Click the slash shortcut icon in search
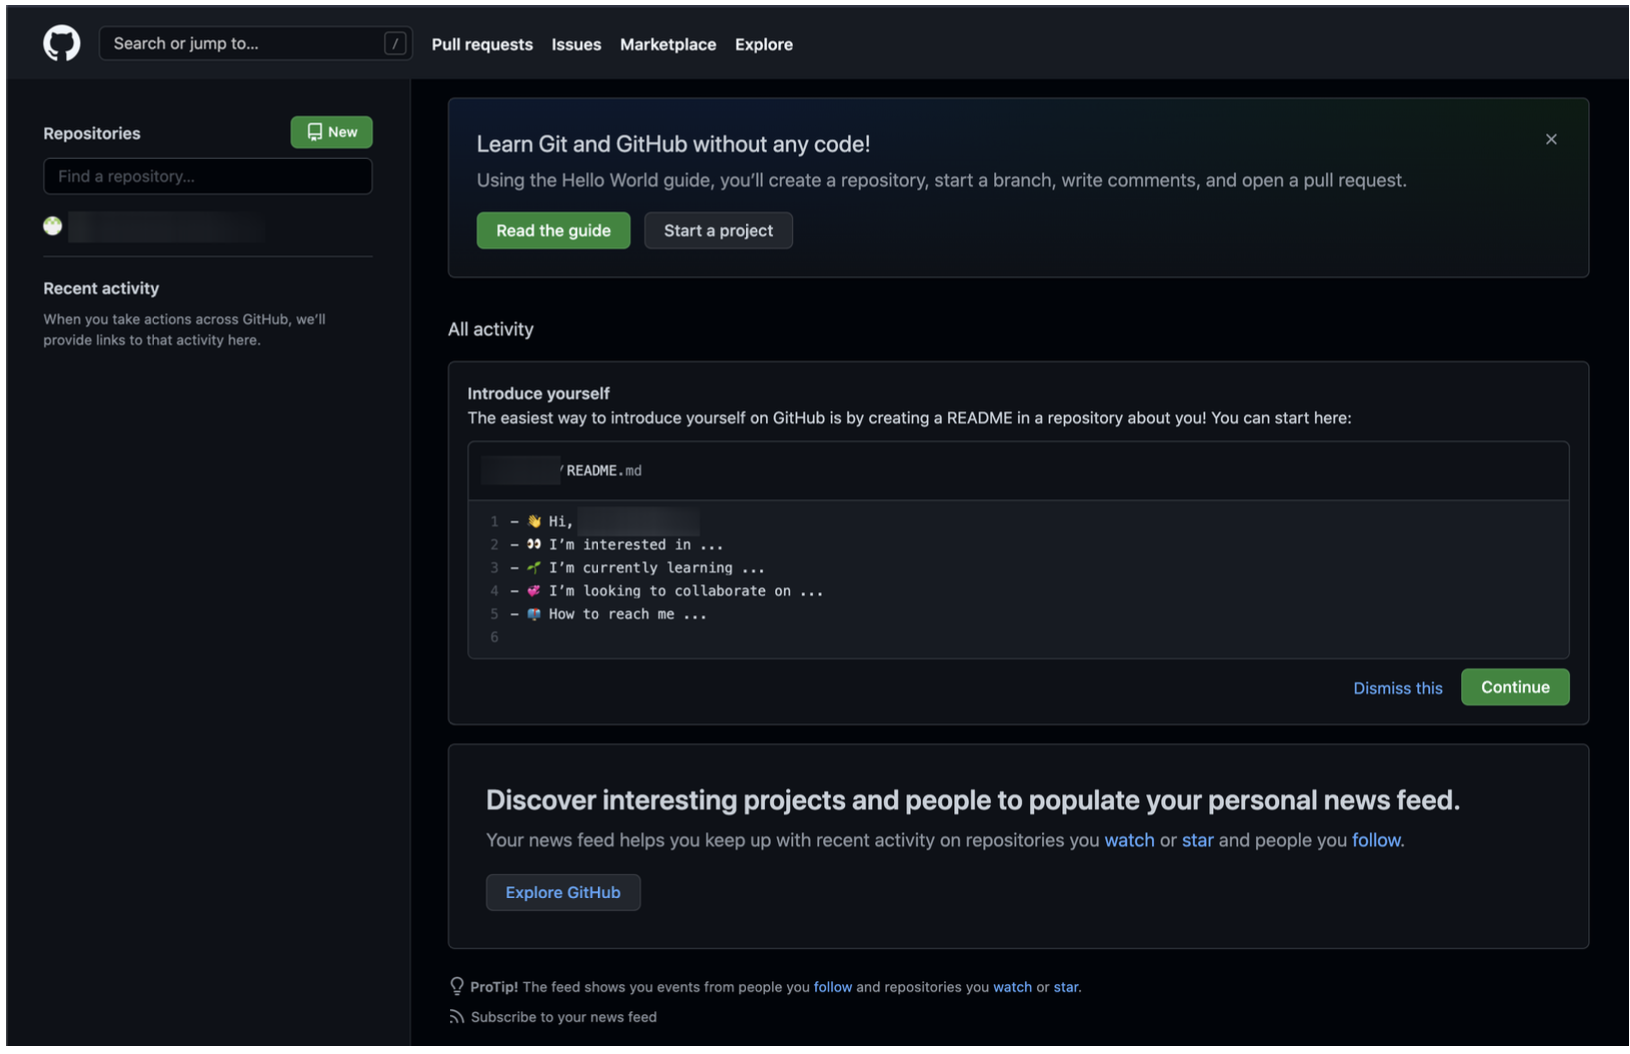The image size is (1630, 1054). click(x=395, y=44)
